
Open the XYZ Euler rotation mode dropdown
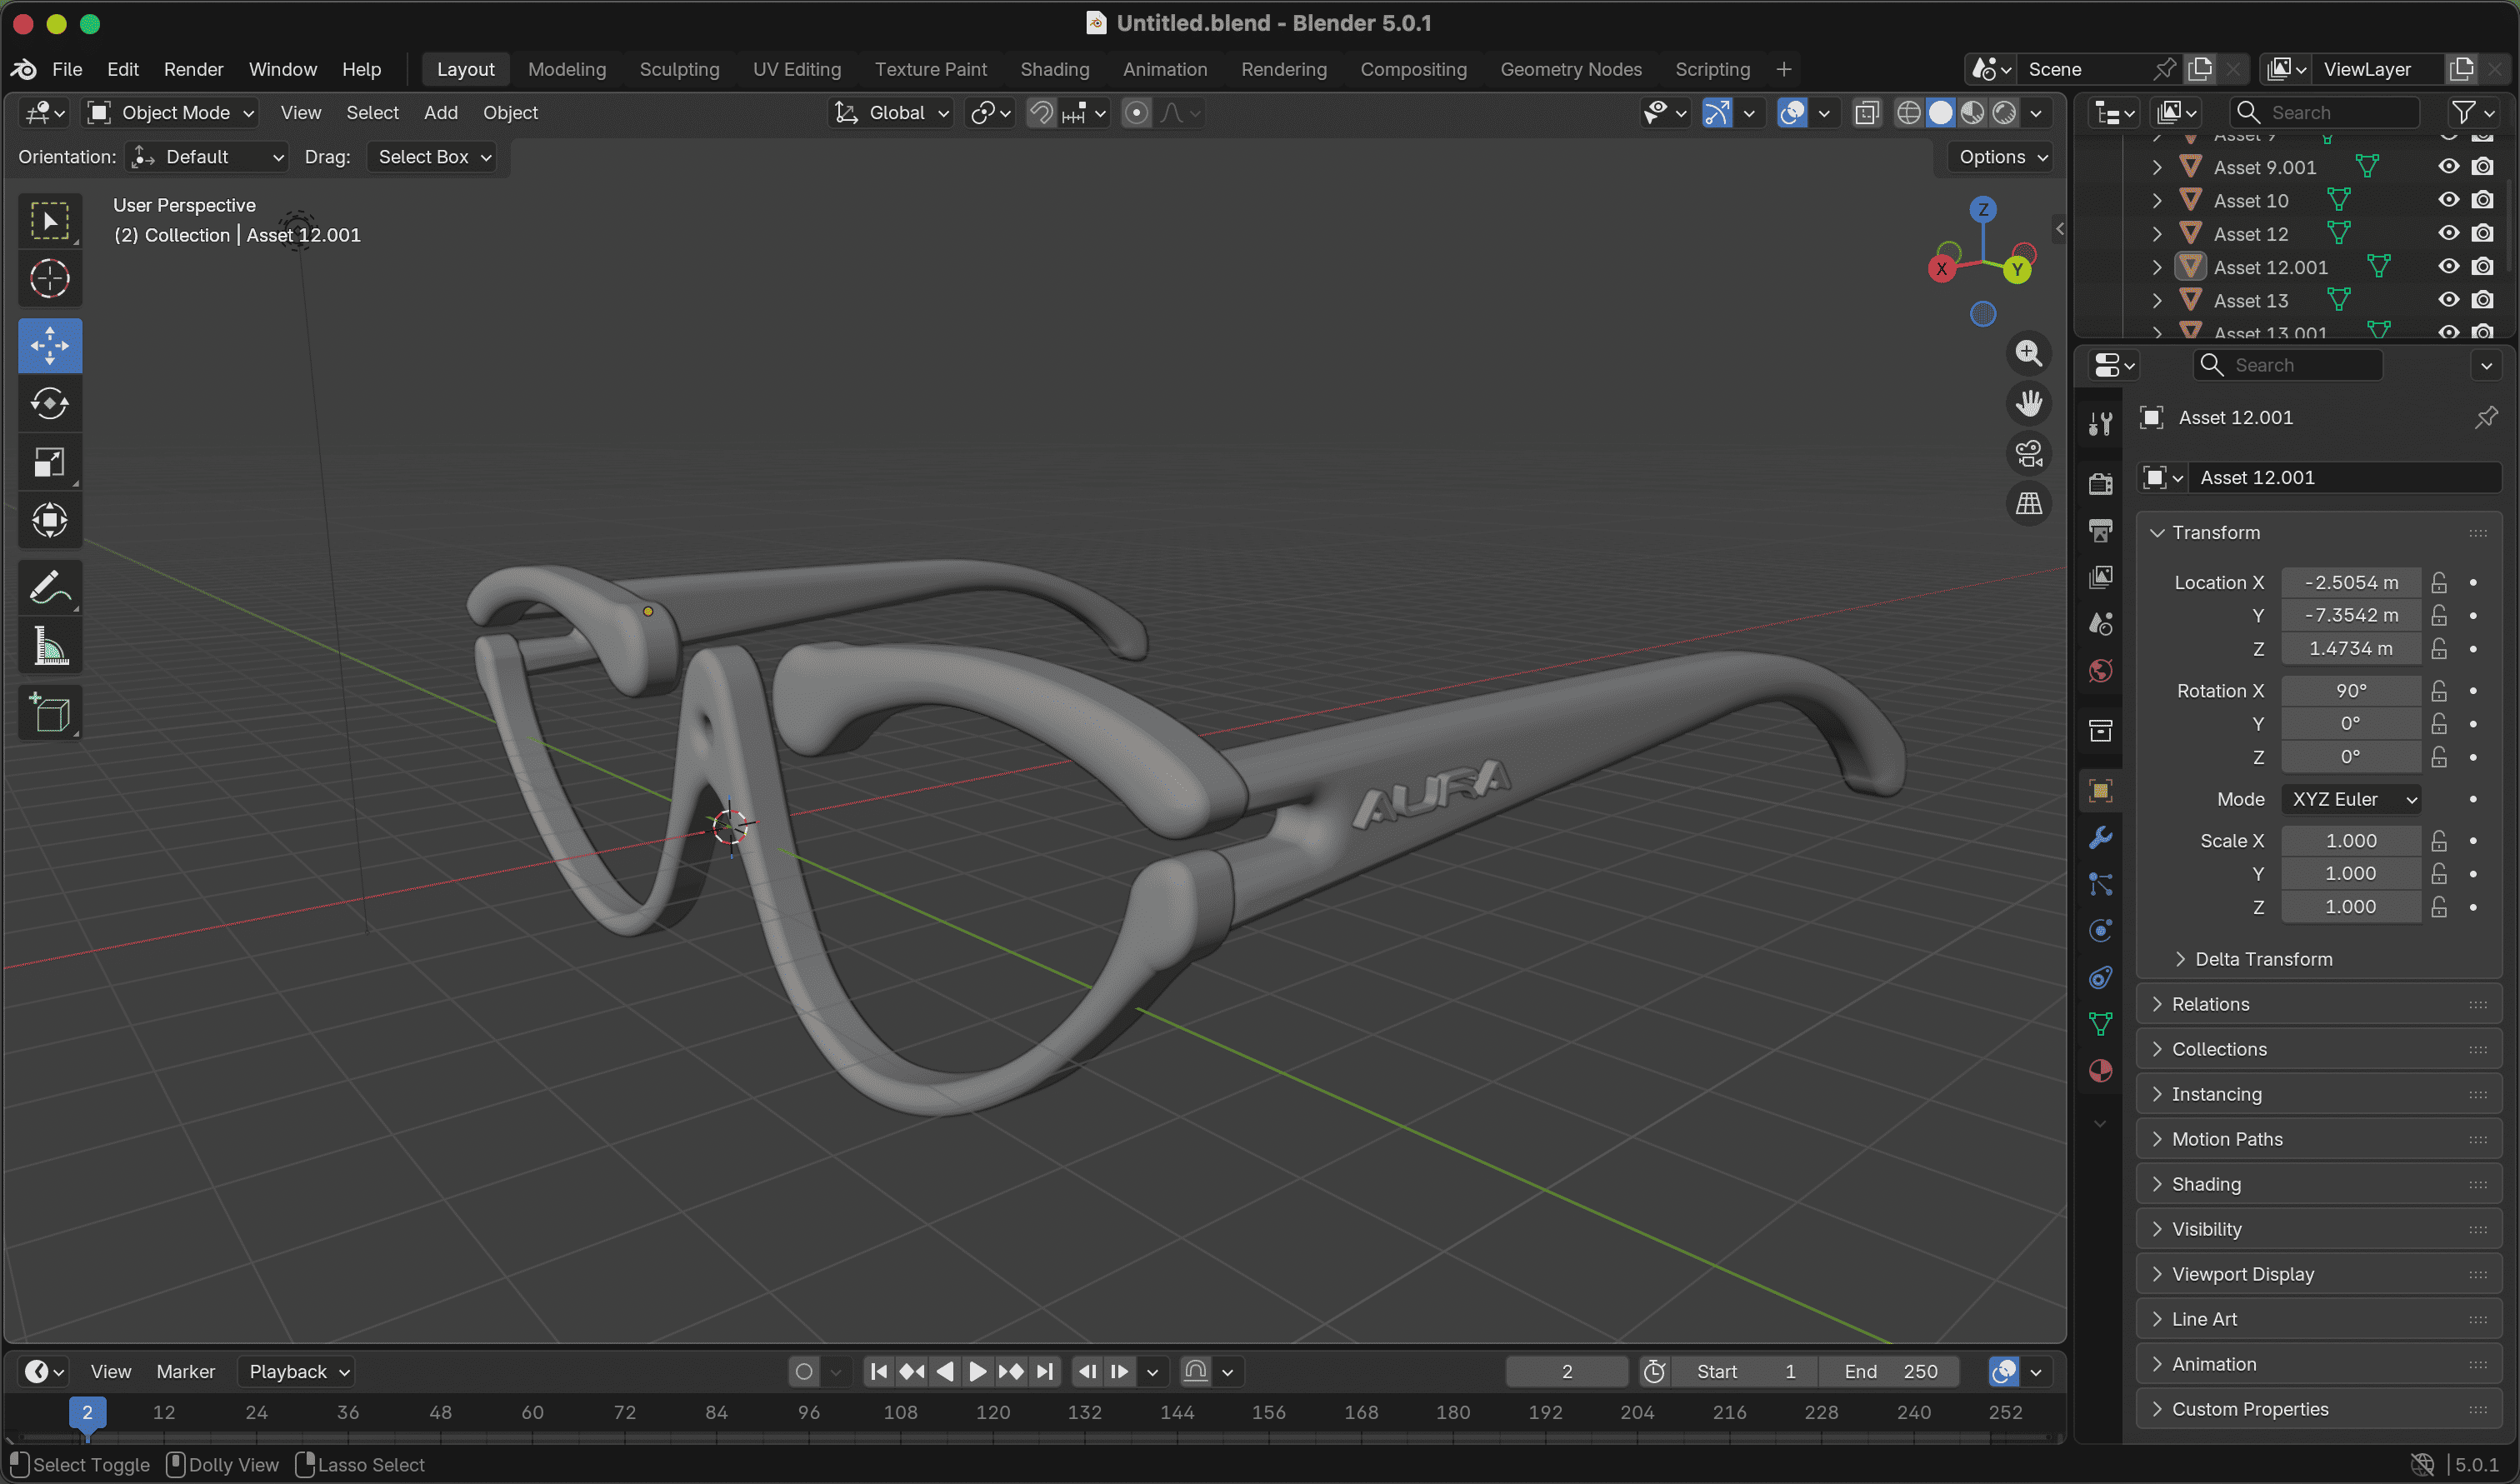[x=2354, y=799]
